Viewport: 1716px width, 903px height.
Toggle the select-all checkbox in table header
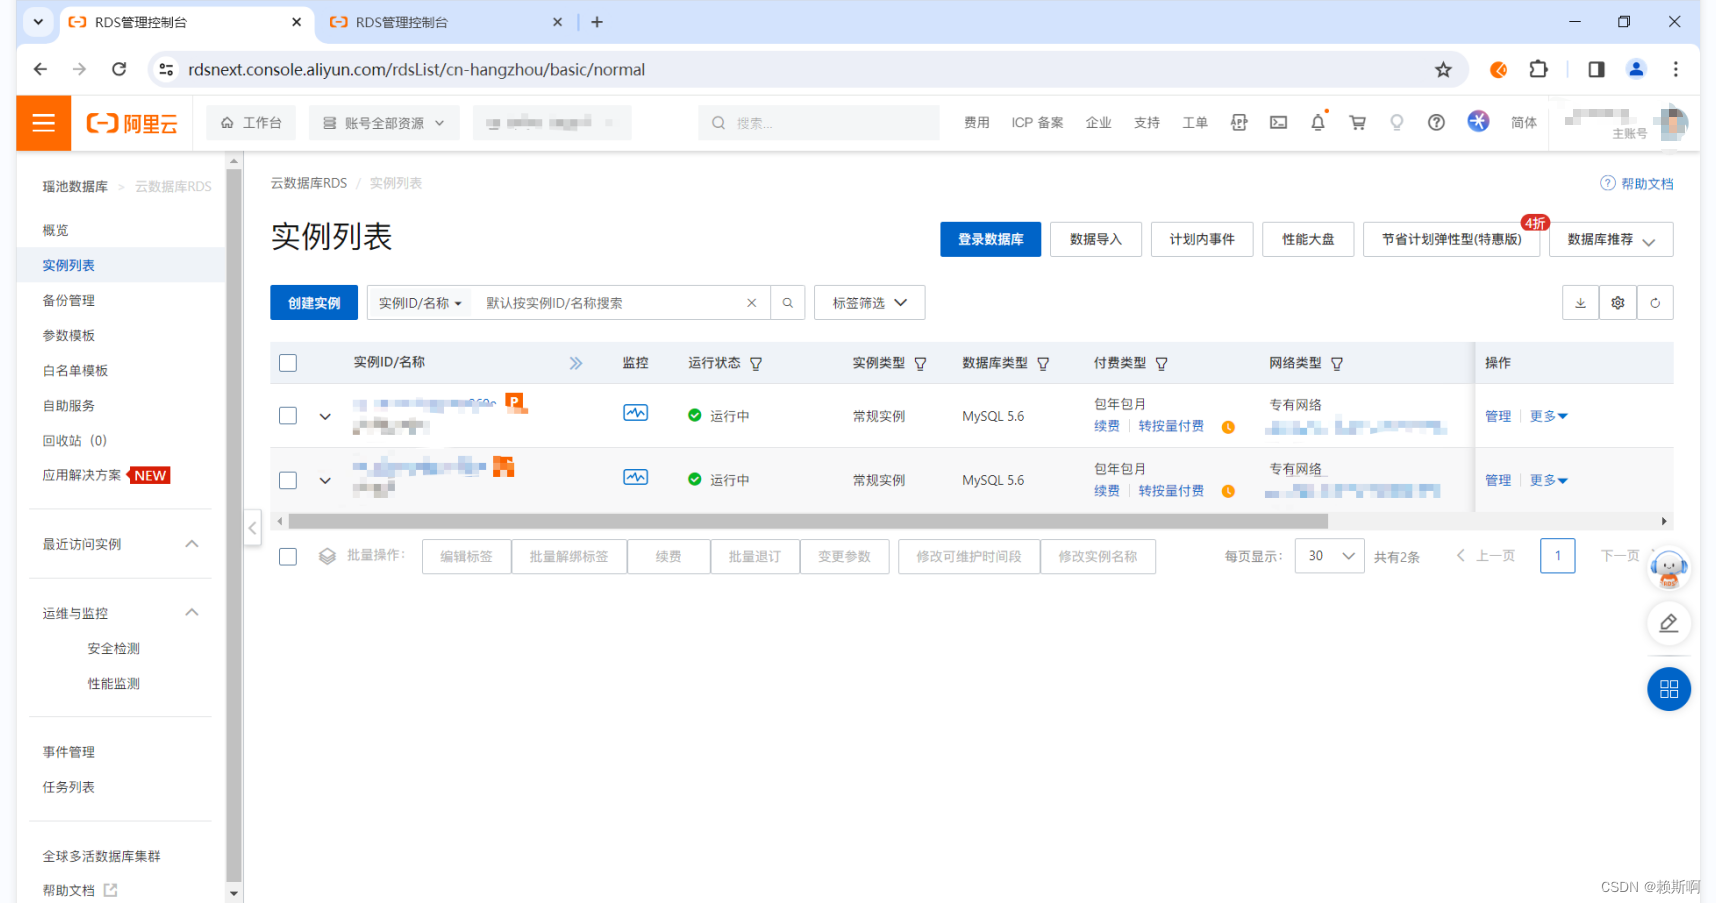point(288,363)
